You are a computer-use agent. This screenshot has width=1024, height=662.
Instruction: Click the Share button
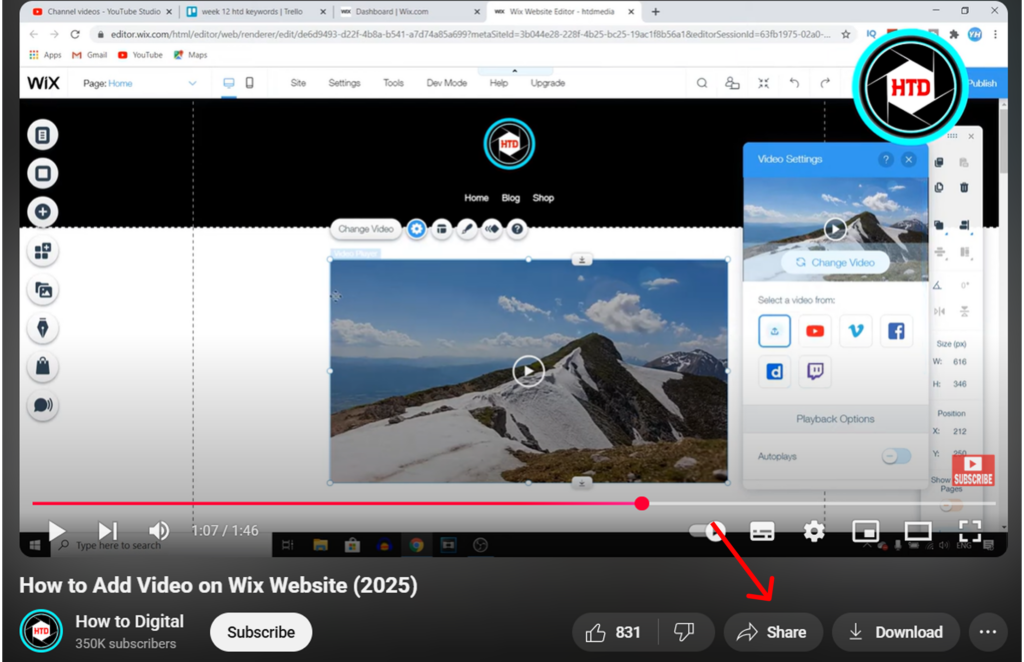tap(773, 632)
